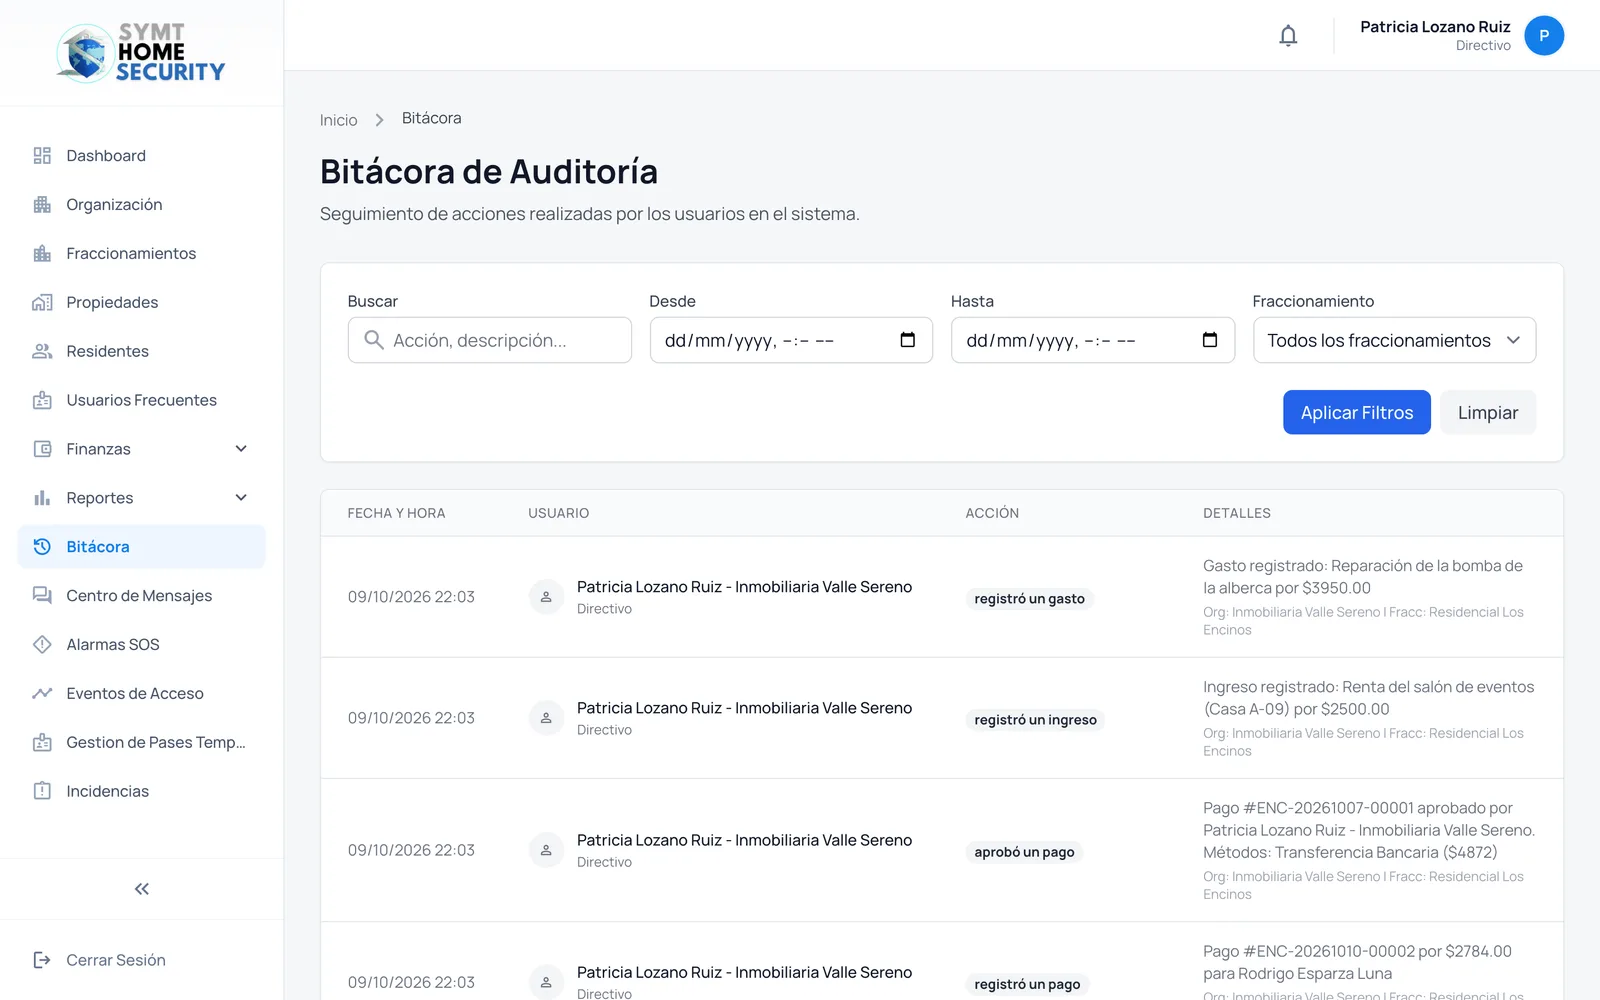The width and height of the screenshot is (1600, 1000).
Task: Open Residentes section
Action: click(142, 352)
